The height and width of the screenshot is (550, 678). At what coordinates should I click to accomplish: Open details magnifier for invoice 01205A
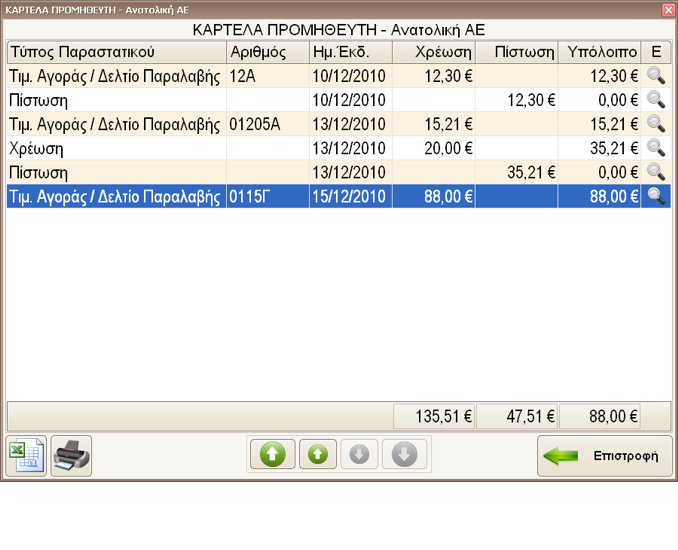click(656, 124)
